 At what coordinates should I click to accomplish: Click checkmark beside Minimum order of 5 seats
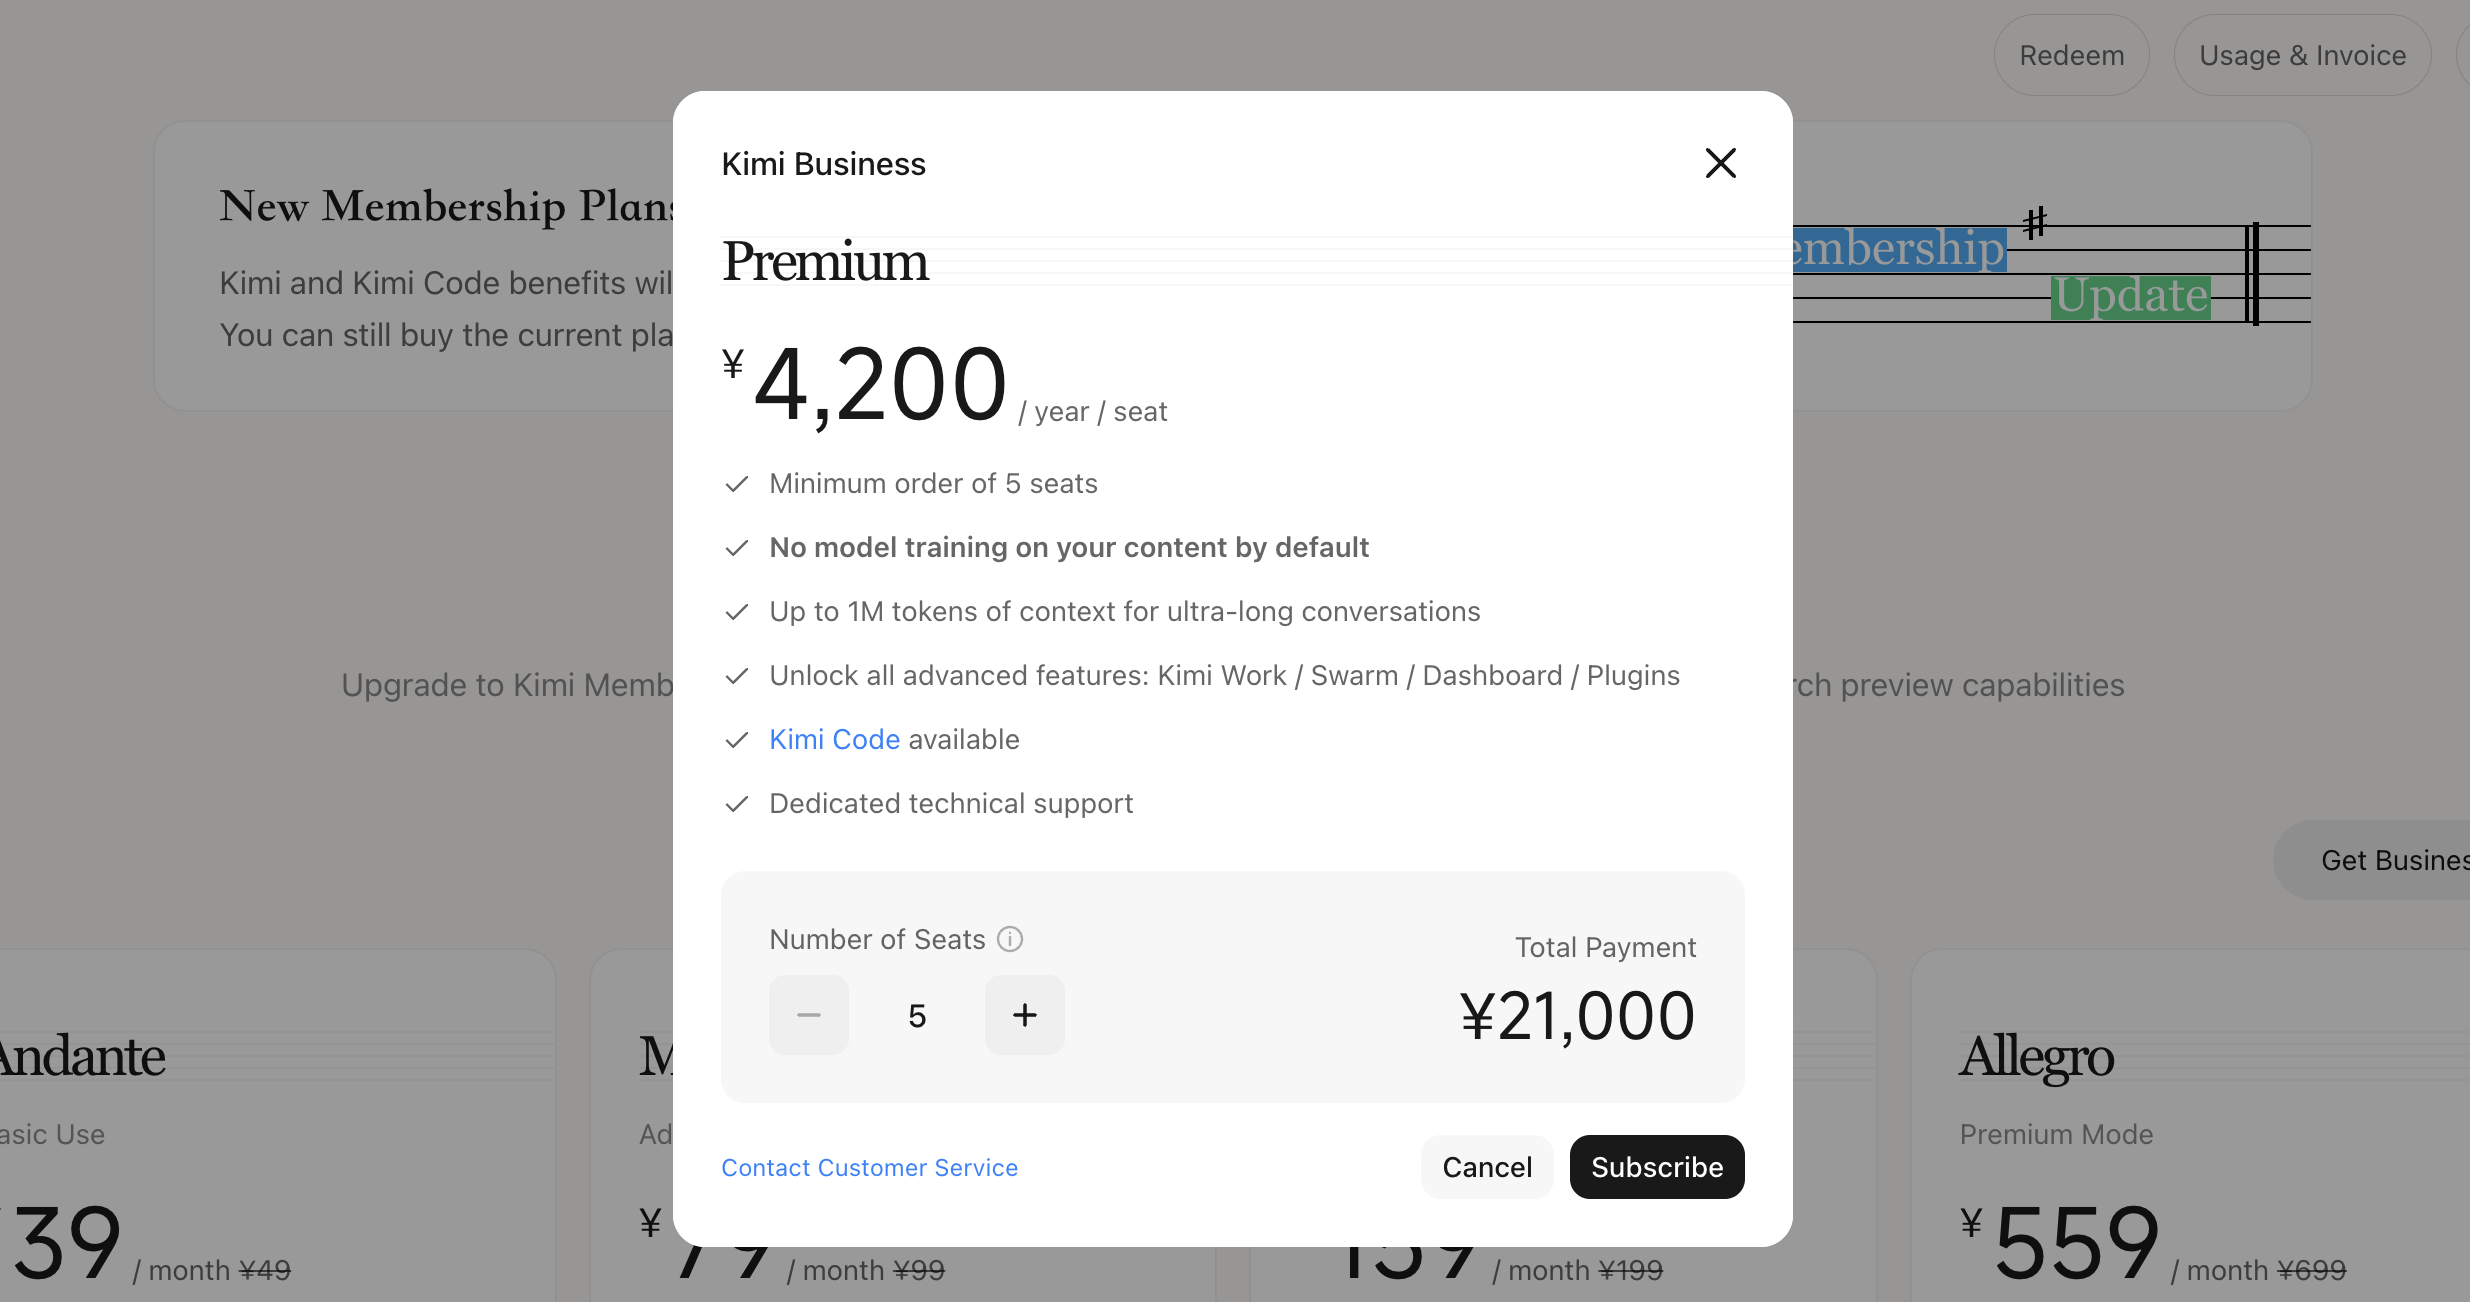(737, 484)
